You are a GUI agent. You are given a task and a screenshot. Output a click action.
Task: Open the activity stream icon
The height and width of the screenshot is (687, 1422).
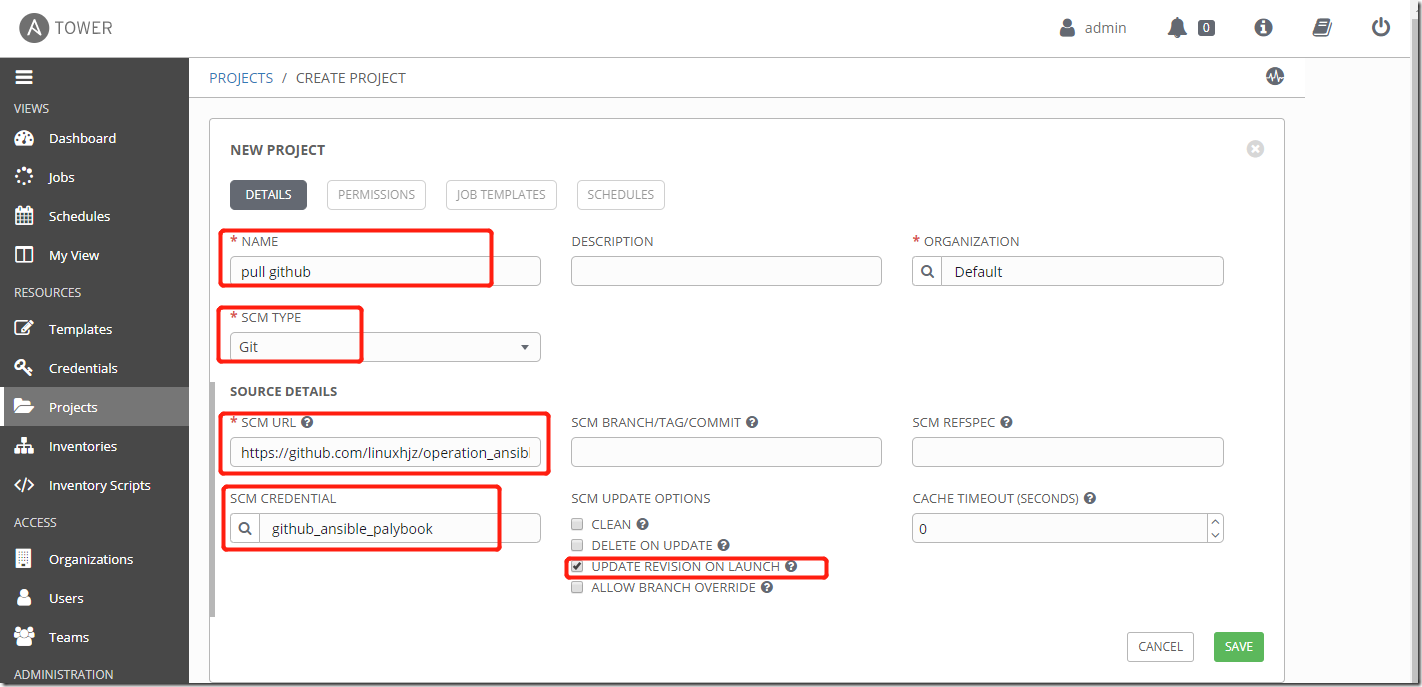coord(1274,76)
